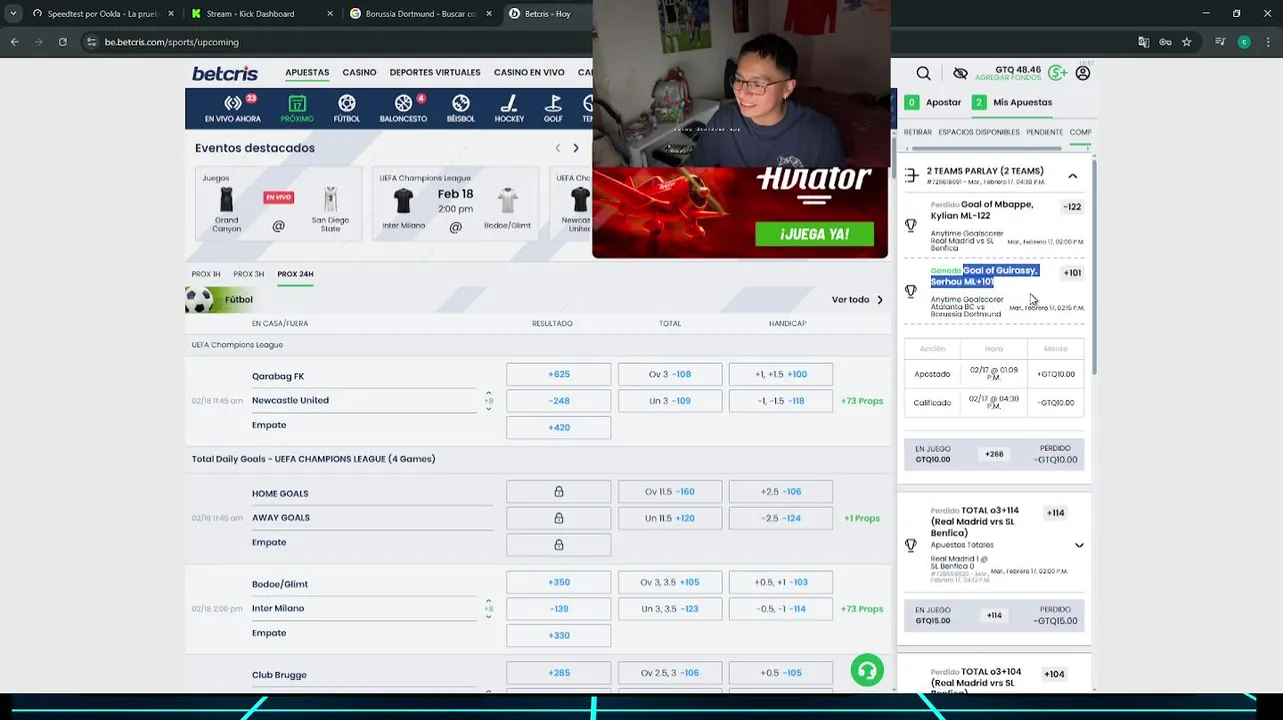Show previous featured events with left arrow
The image size is (1283, 720).
point(558,148)
